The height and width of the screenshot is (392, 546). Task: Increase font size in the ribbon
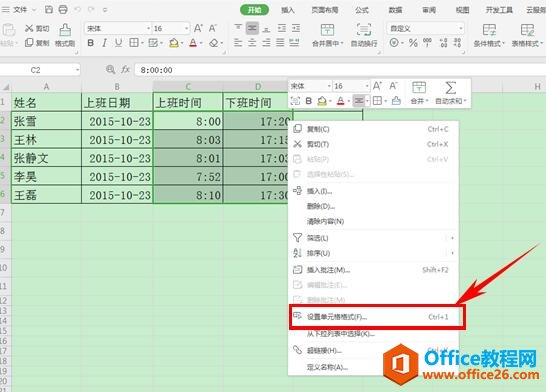pos(198,28)
